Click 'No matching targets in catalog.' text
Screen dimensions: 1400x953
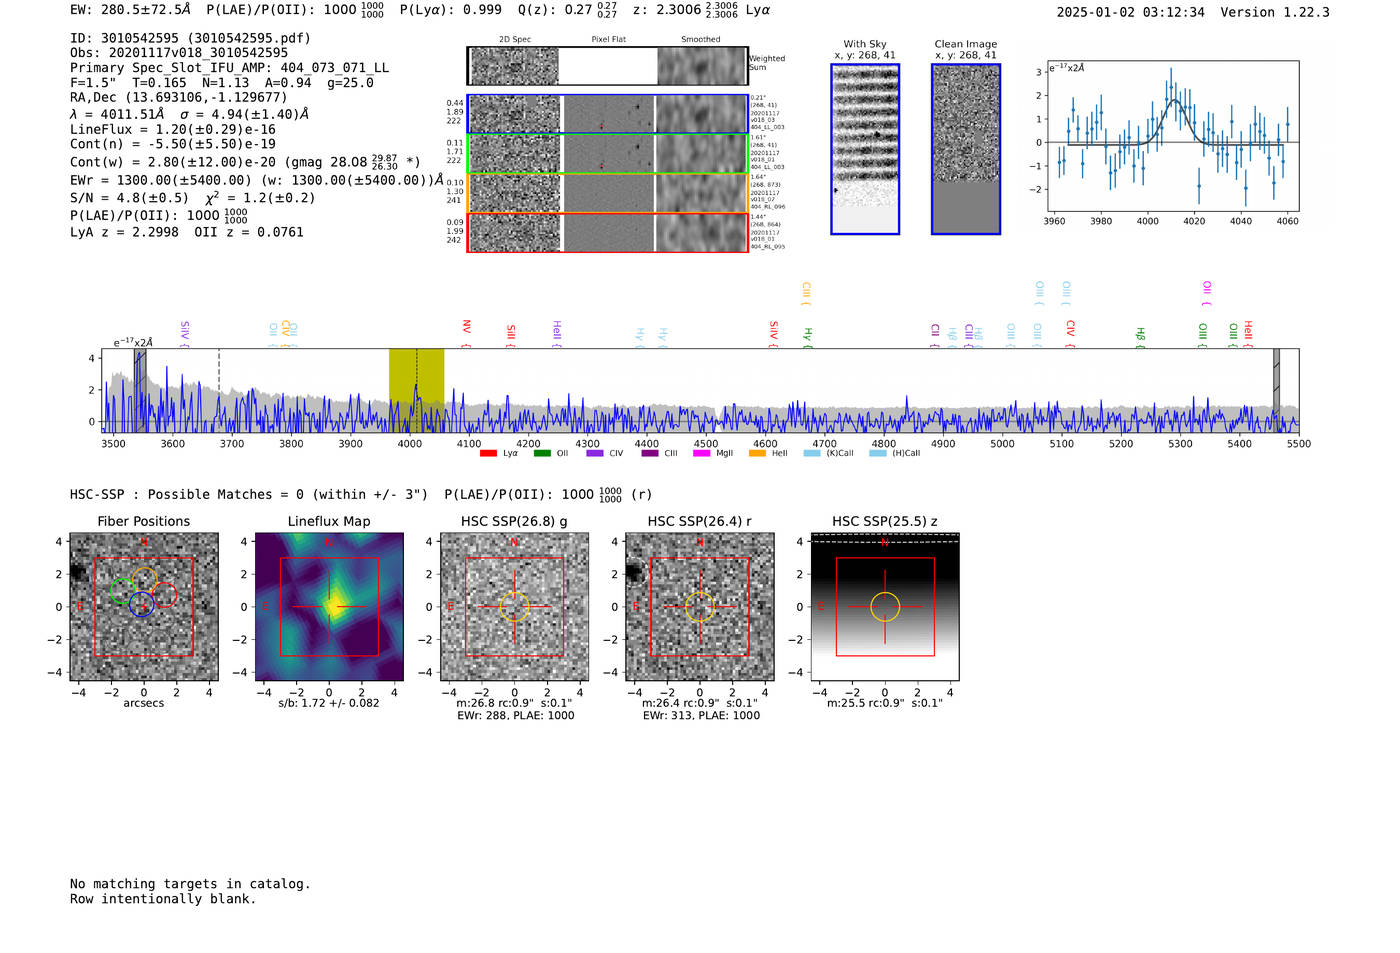pos(190,884)
